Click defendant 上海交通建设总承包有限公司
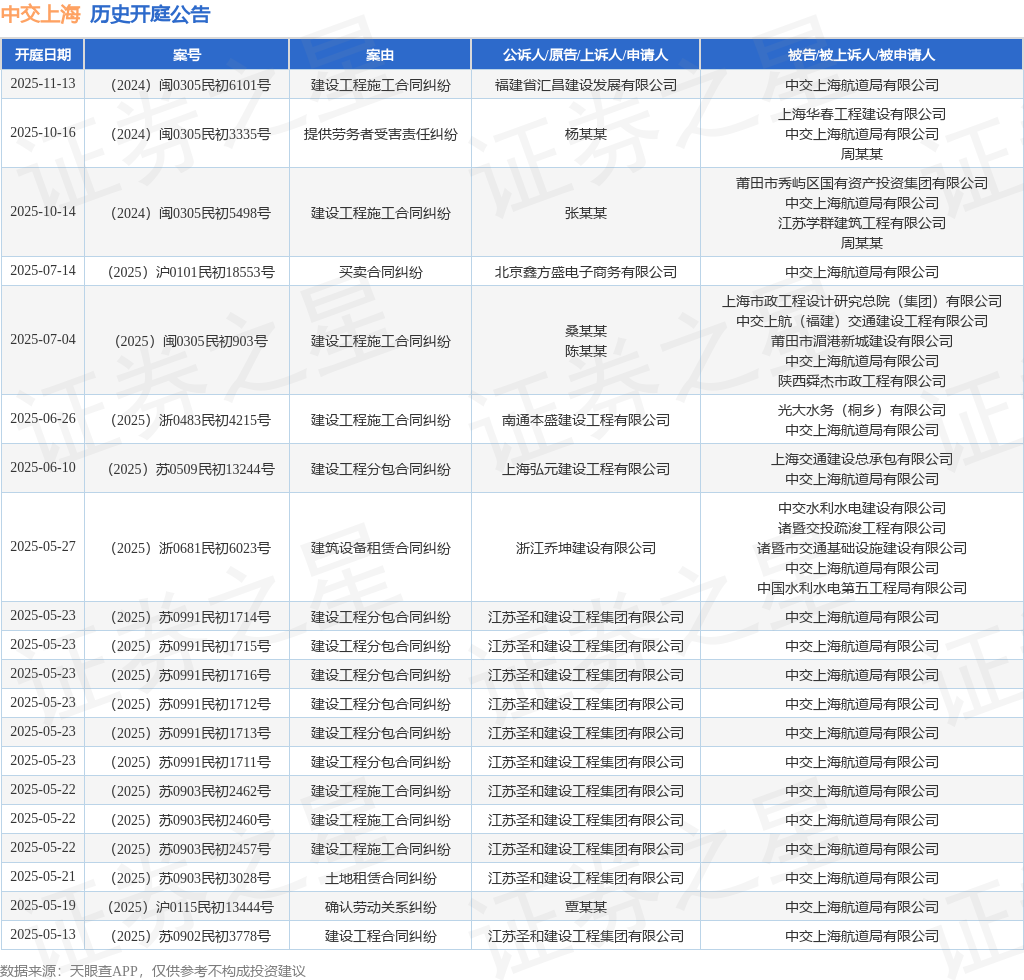The height and width of the screenshot is (980, 1024). [x=861, y=459]
